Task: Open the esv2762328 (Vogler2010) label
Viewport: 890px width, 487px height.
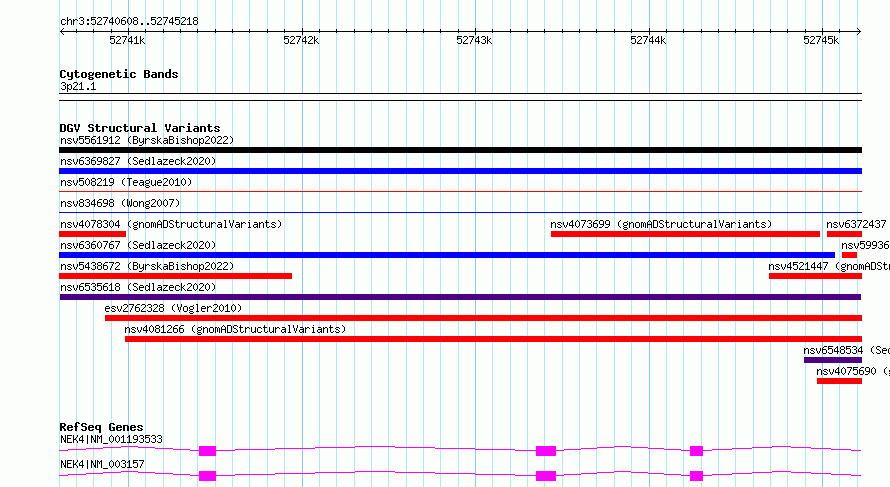Action: click(173, 308)
